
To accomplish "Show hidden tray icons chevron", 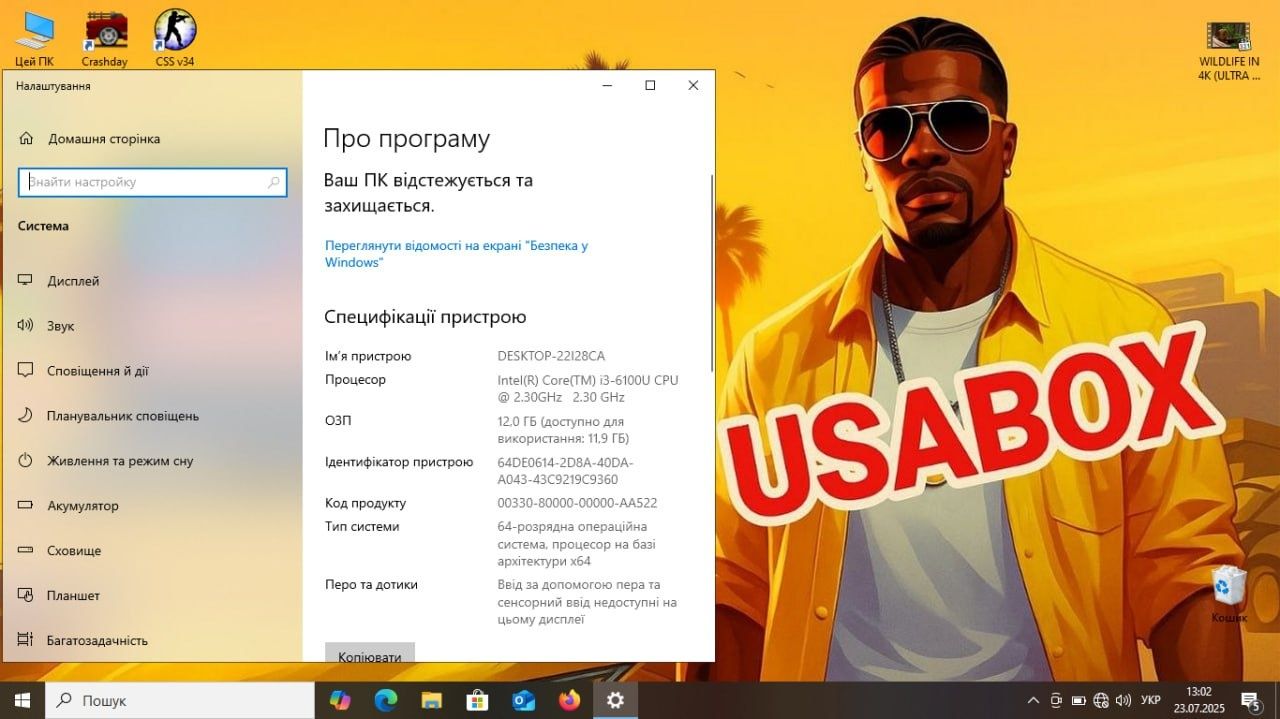I will [x=1033, y=700].
